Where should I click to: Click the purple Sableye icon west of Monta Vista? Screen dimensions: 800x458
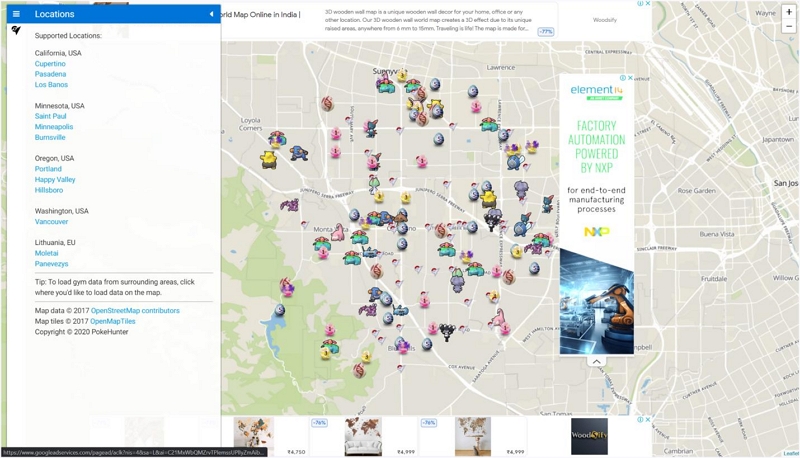click(290, 205)
